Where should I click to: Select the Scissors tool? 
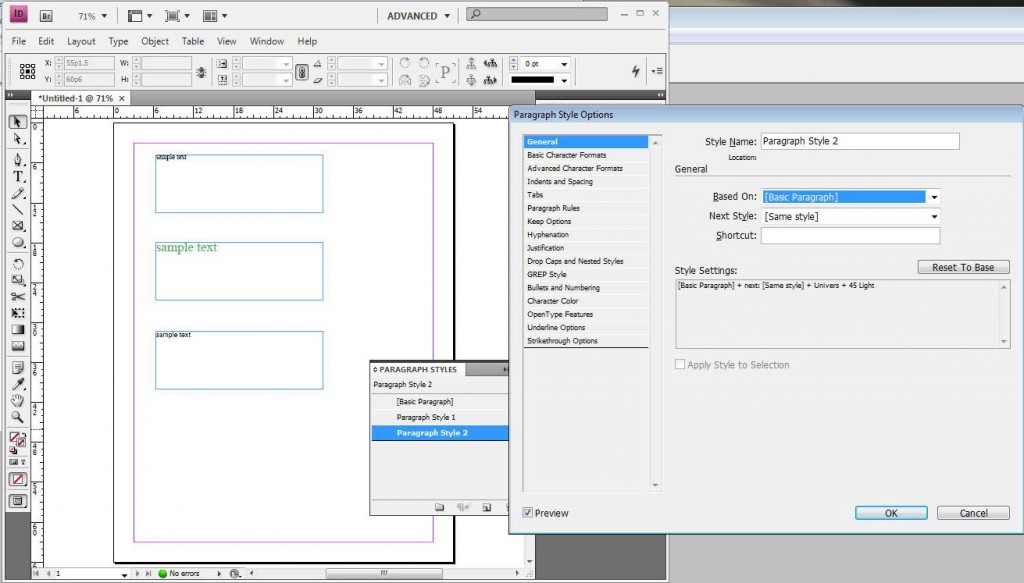pyautogui.click(x=18, y=296)
